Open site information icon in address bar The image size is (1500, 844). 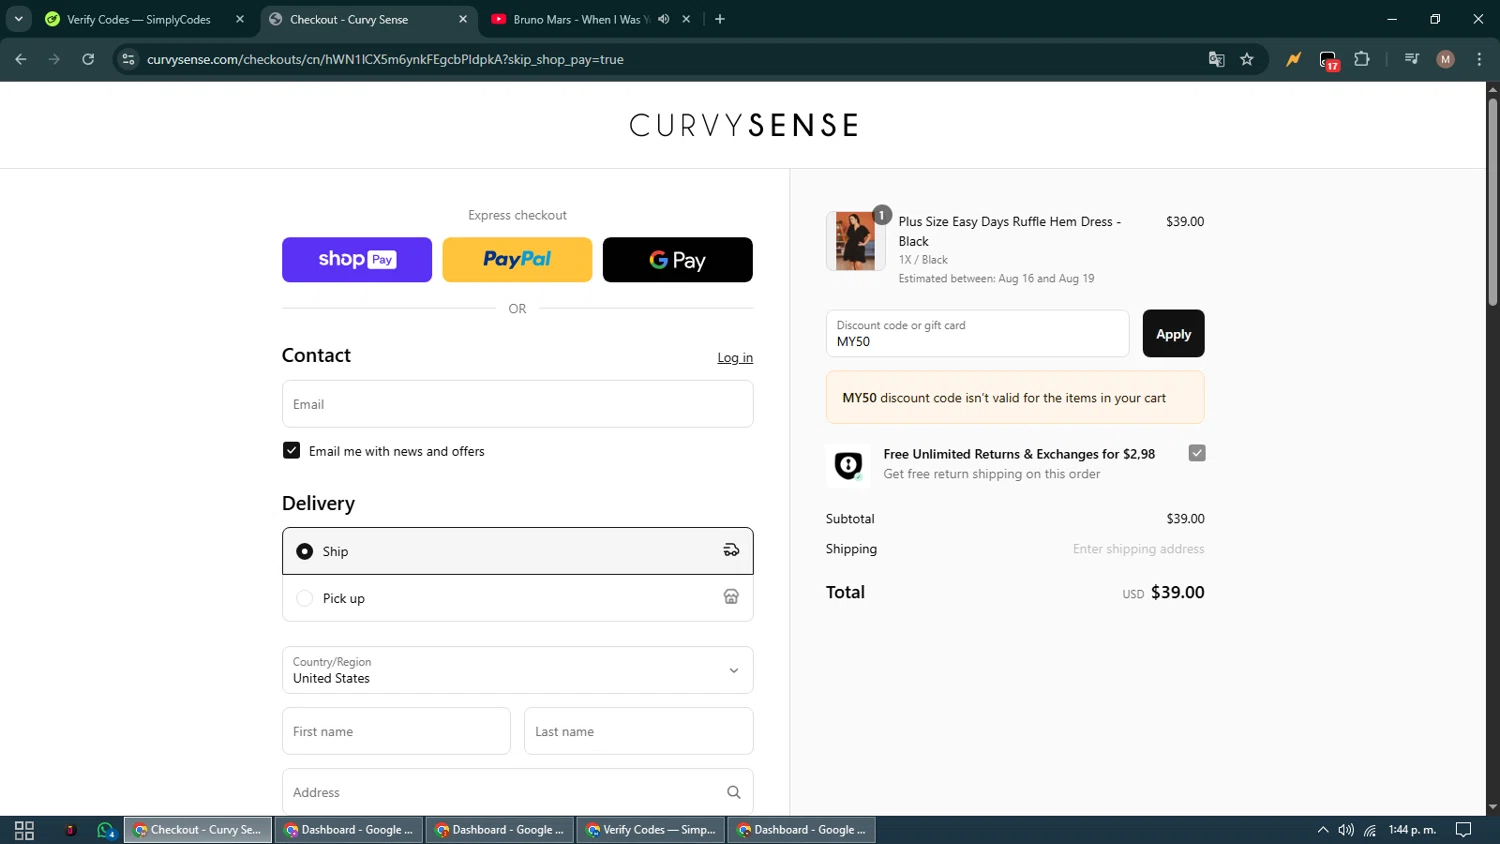pos(128,59)
